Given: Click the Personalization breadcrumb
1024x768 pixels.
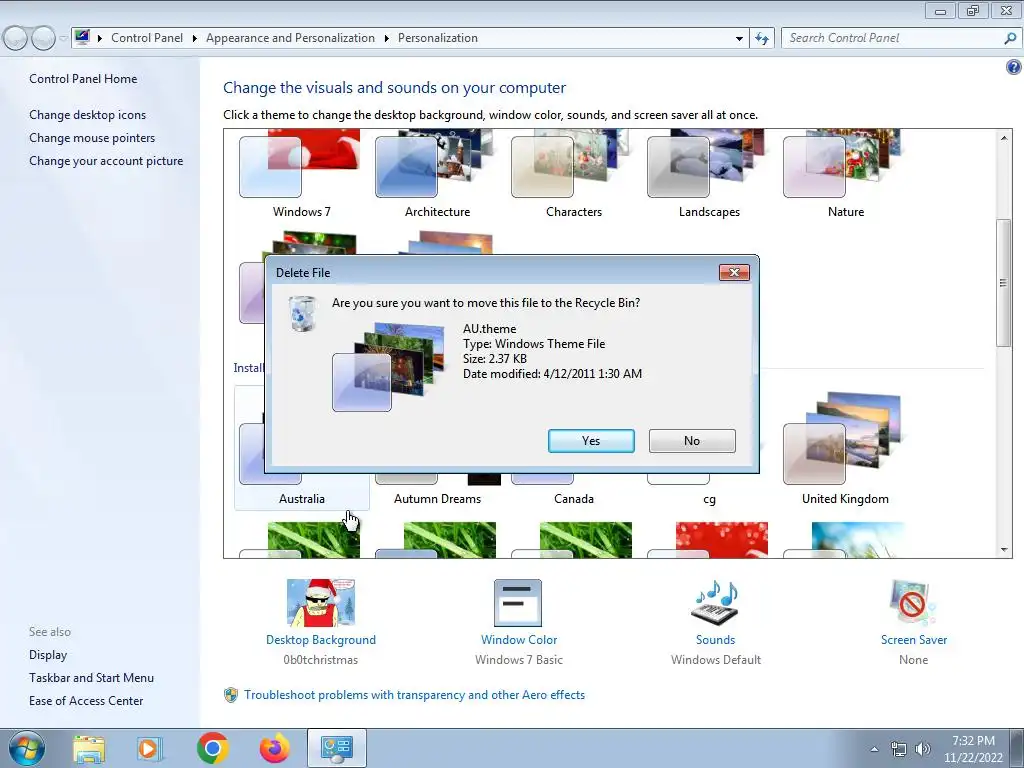Looking at the screenshot, I should (438, 38).
